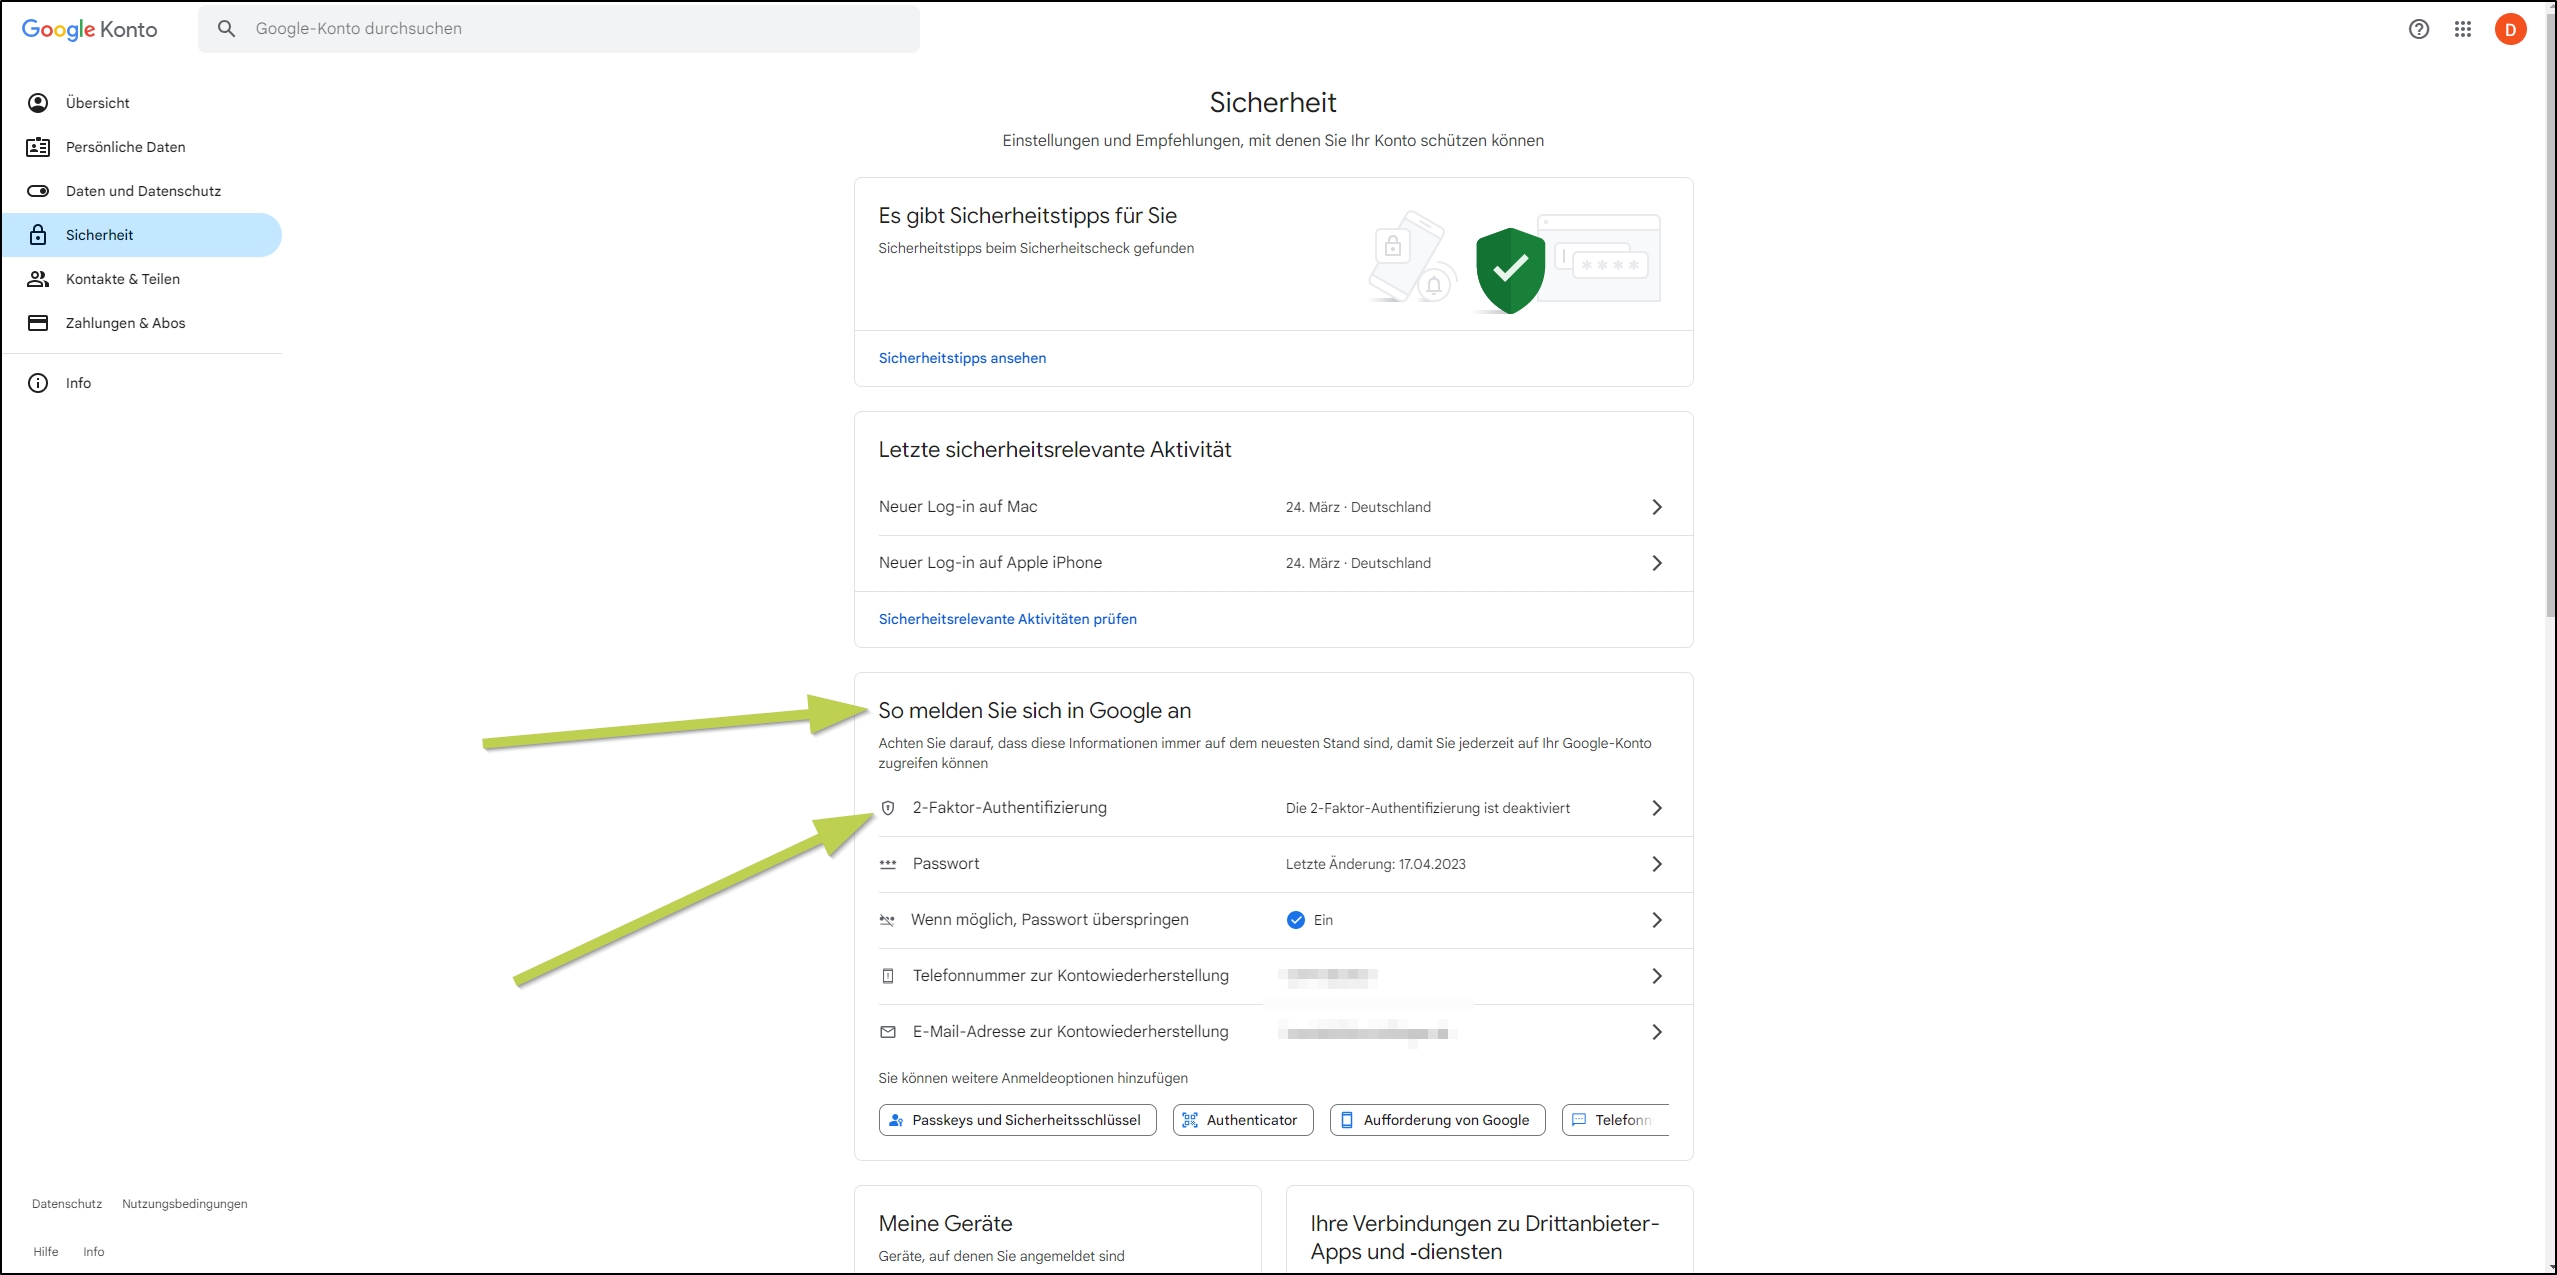
Task: Click the search magnifier icon
Action: coord(227,29)
